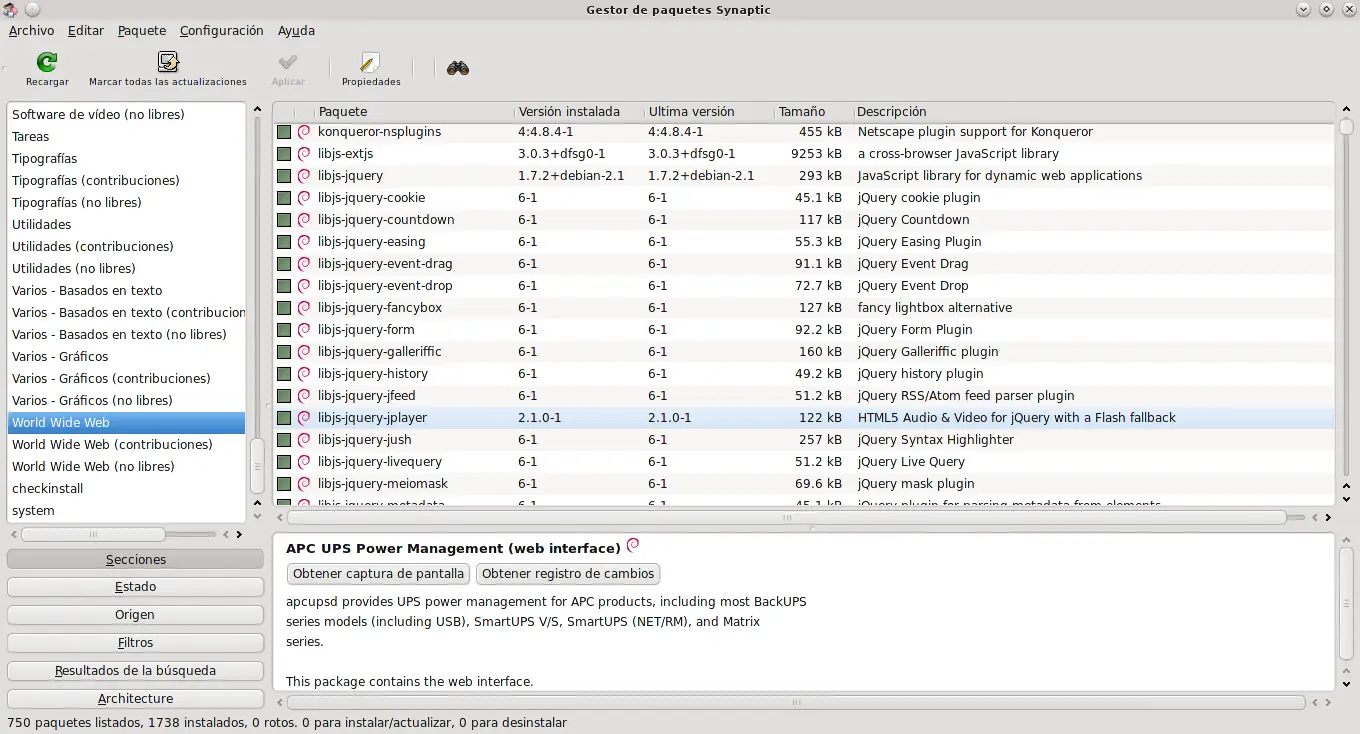Toggle status box for libjs-jquery-meiomask
The width and height of the screenshot is (1360, 734).
tap(284, 484)
